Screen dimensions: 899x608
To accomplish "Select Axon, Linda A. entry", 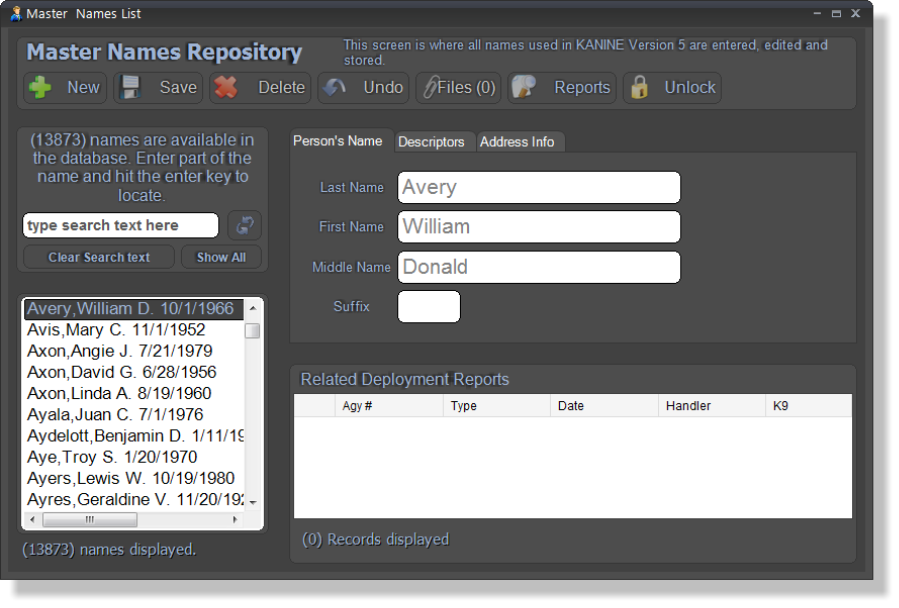I will [134, 393].
